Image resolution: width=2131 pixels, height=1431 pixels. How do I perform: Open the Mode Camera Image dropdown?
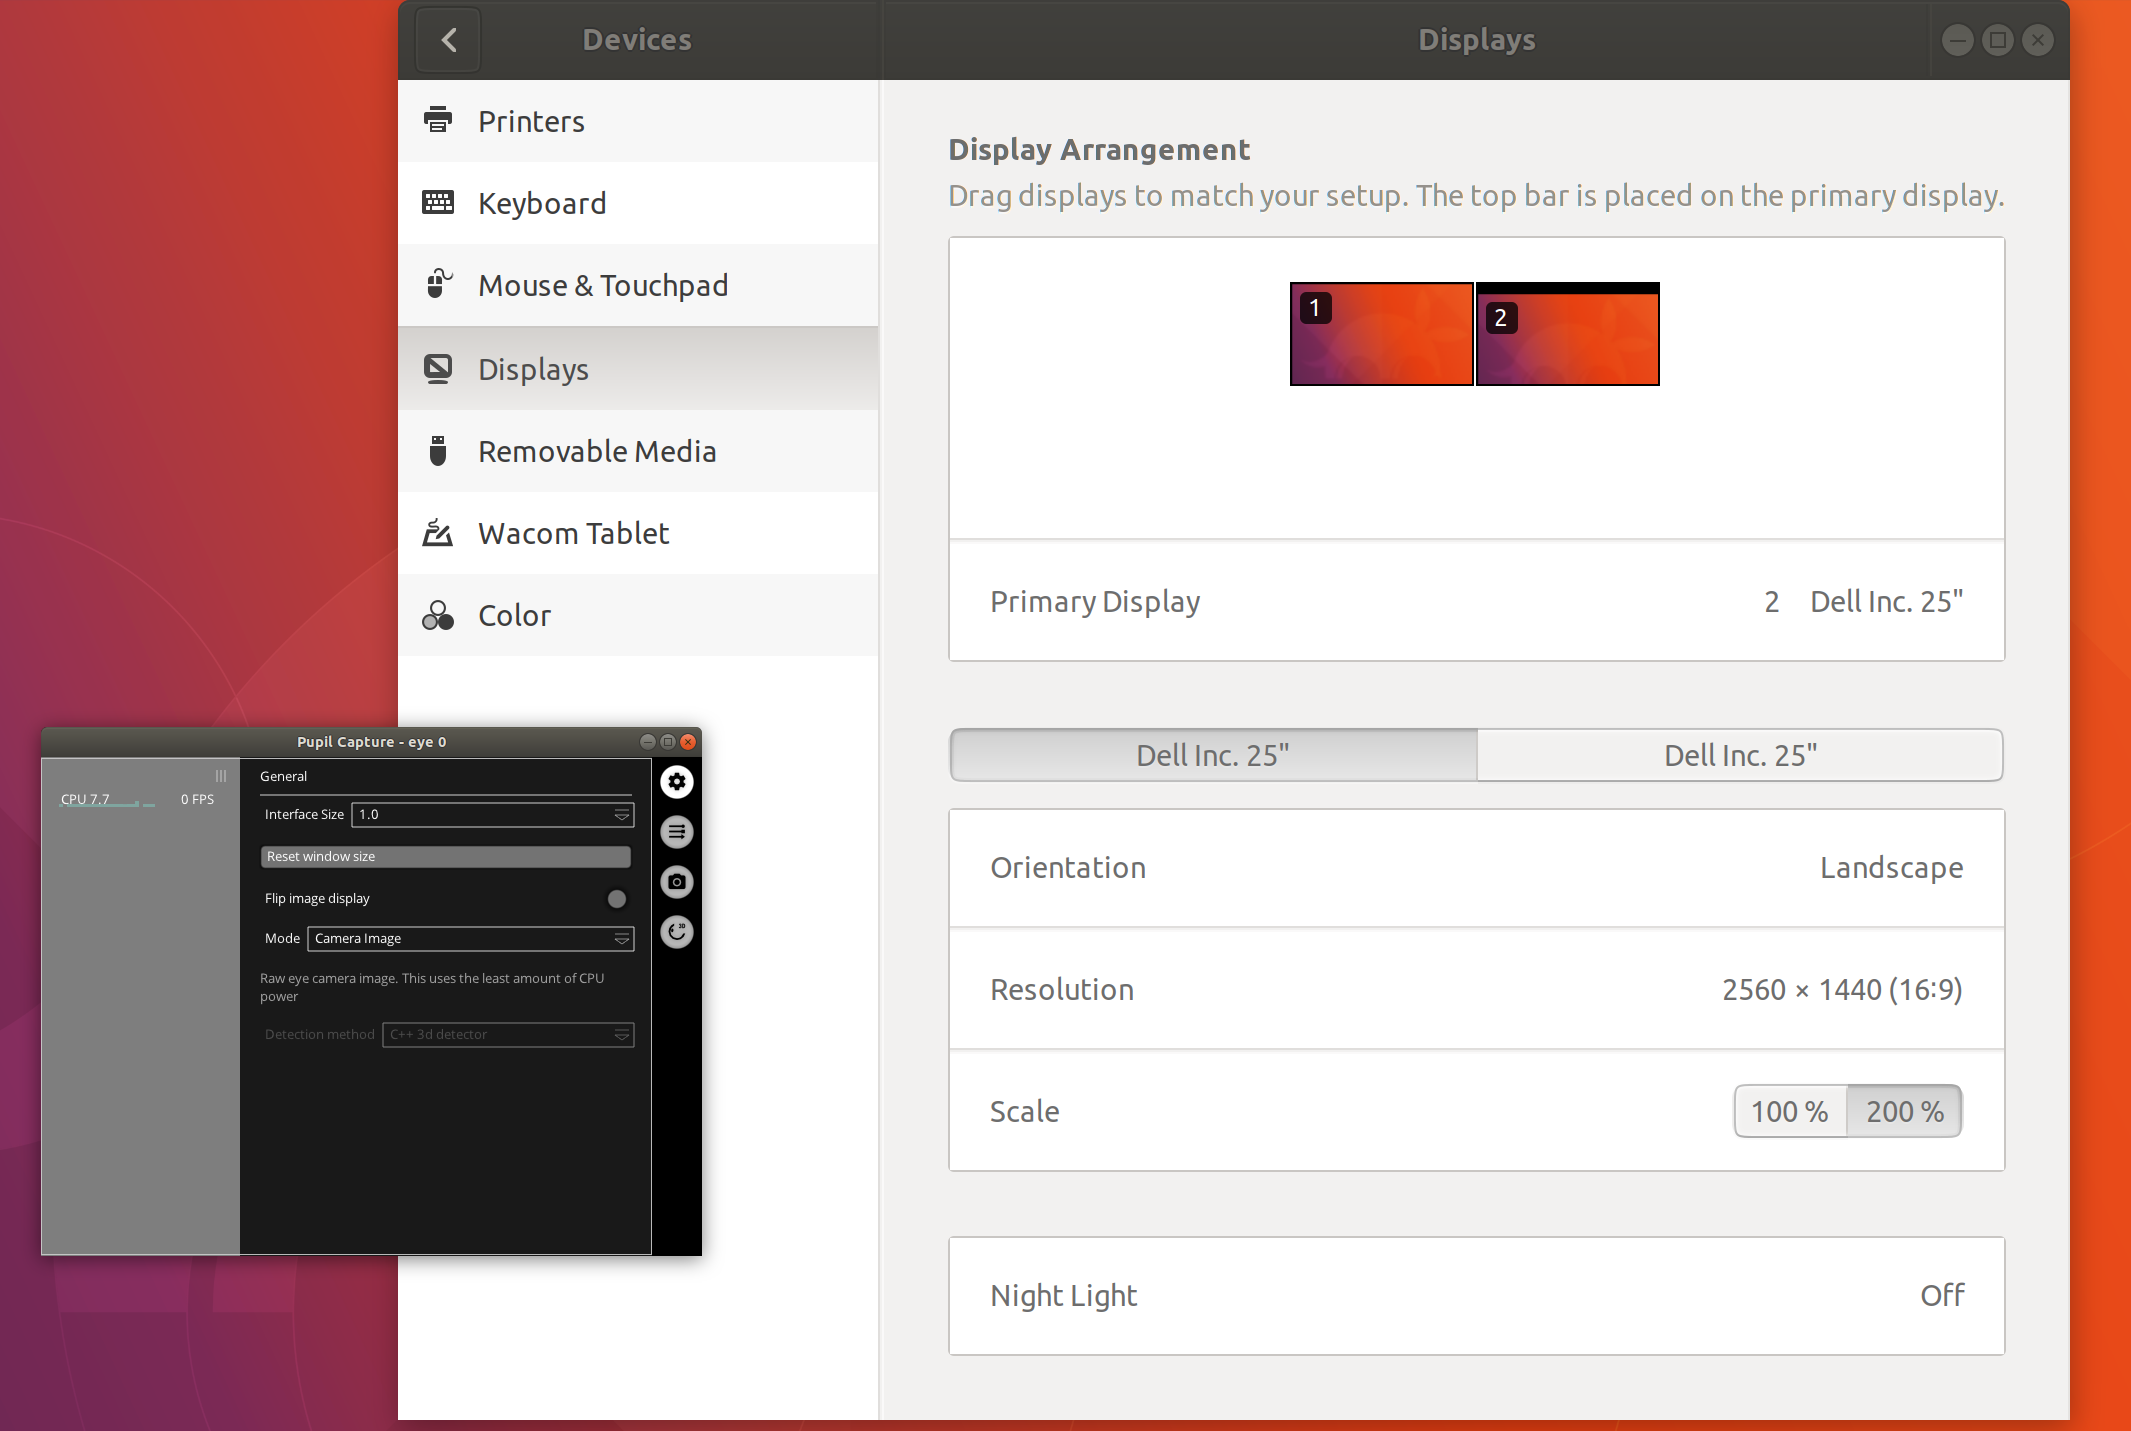471,939
